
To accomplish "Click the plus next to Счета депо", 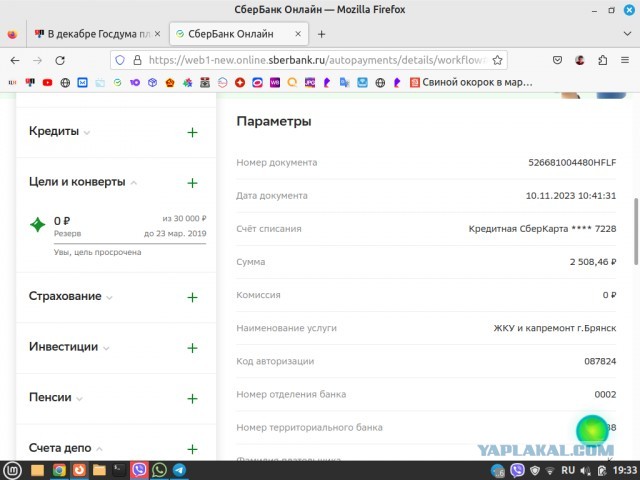I will (x=192, y=449).
